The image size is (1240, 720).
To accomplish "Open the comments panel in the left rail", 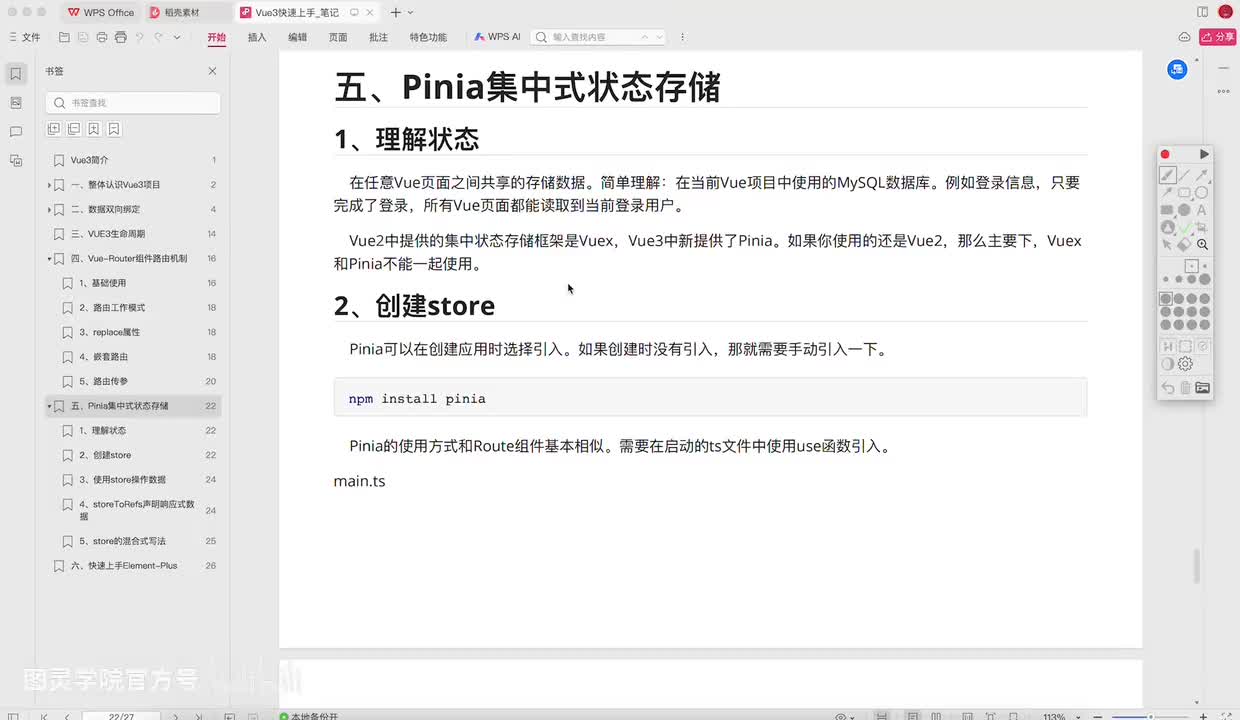I will [15, 132].
